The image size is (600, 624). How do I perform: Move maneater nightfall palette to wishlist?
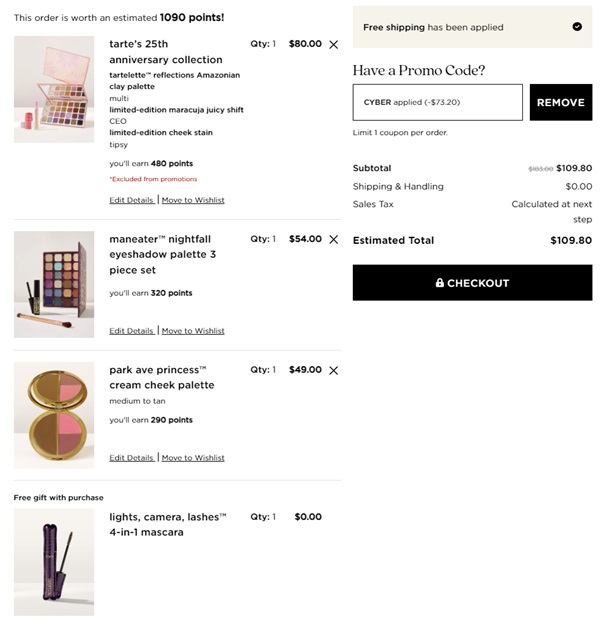point(193,331)
